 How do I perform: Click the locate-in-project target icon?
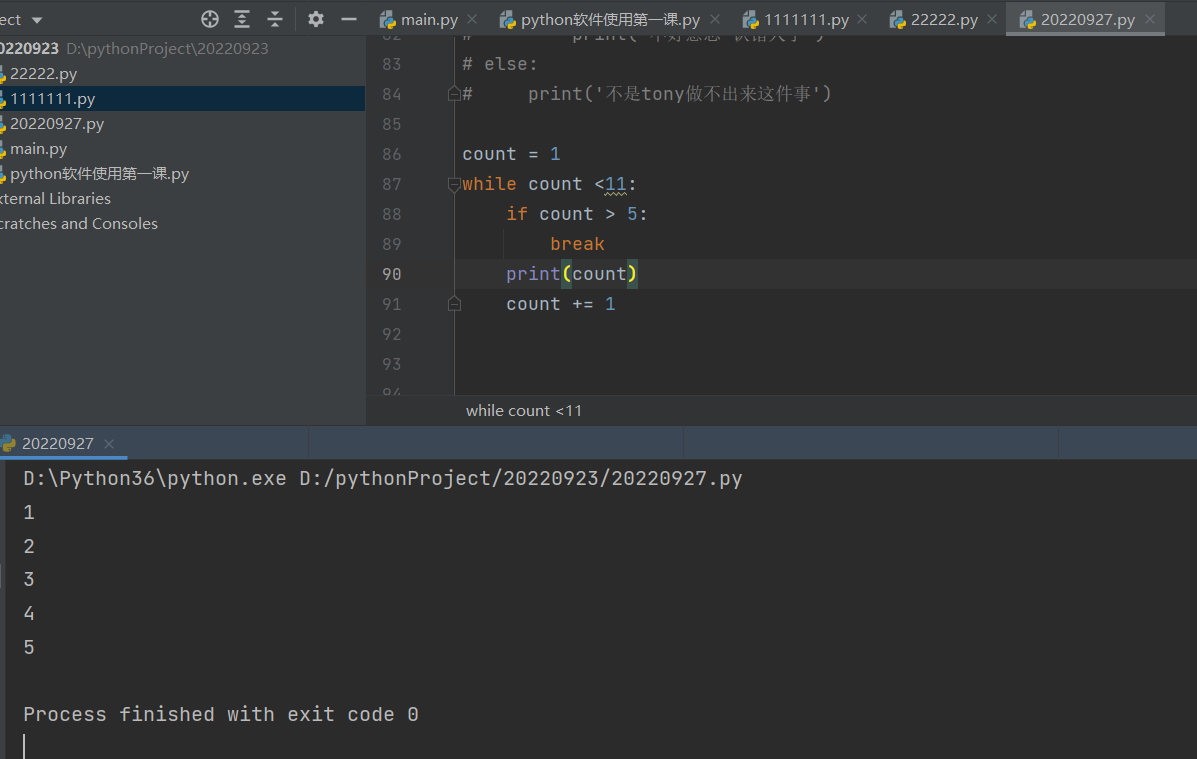pyautogui.click(x=210, y=19)
